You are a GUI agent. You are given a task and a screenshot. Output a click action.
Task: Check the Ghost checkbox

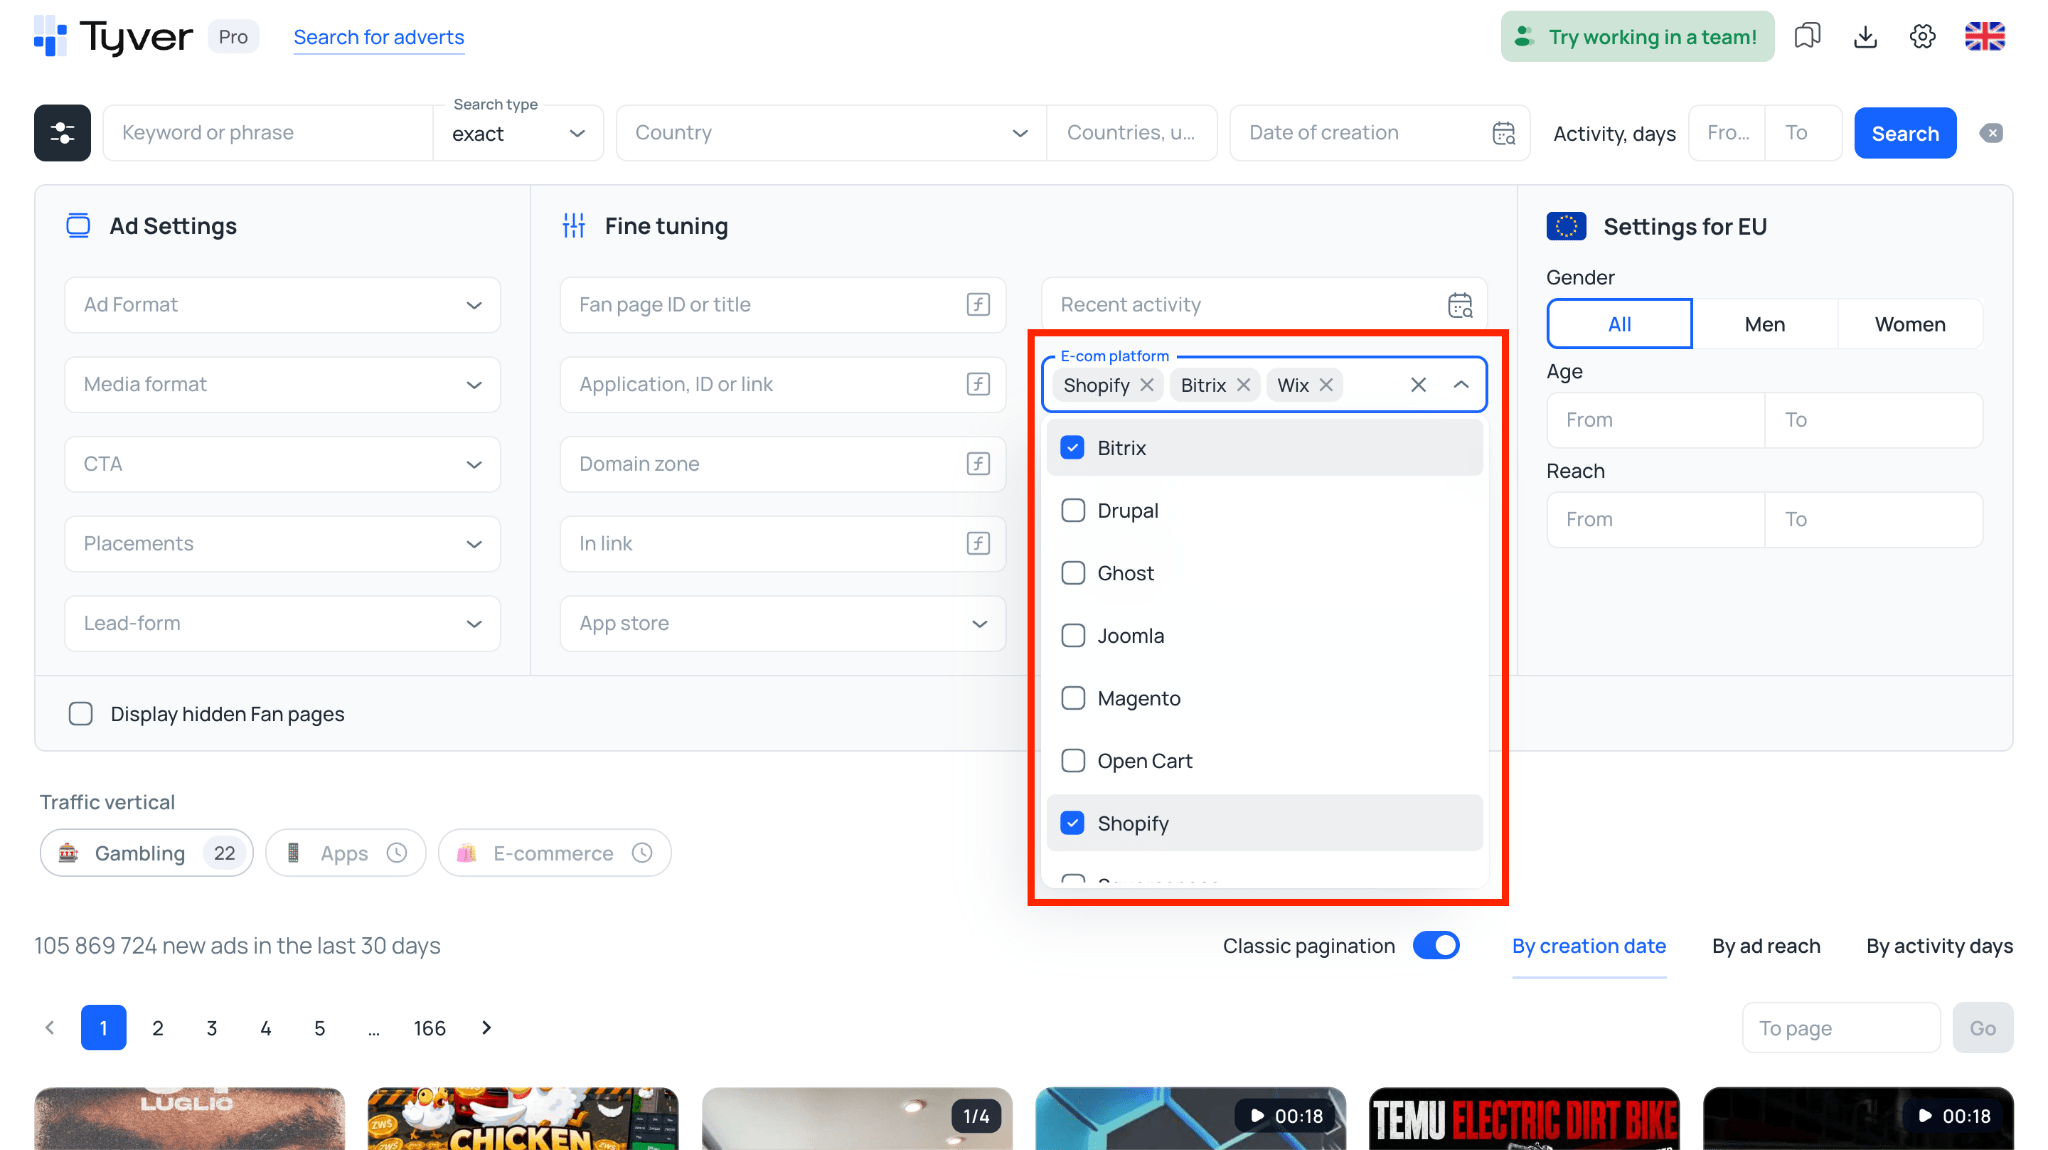[x=1072, y=573]
